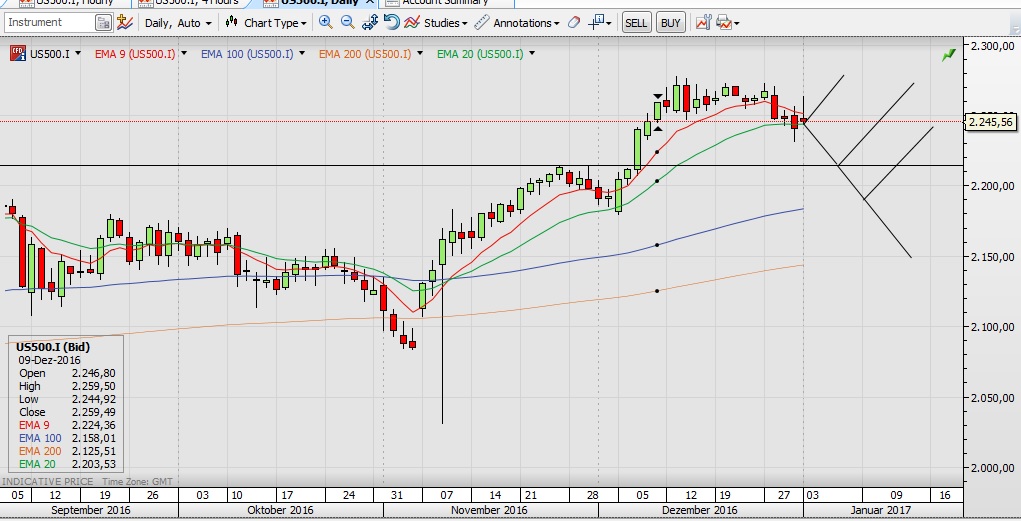
Task: Switch to the US500.I, 4 Hours tab
Action: click(190, 2)
